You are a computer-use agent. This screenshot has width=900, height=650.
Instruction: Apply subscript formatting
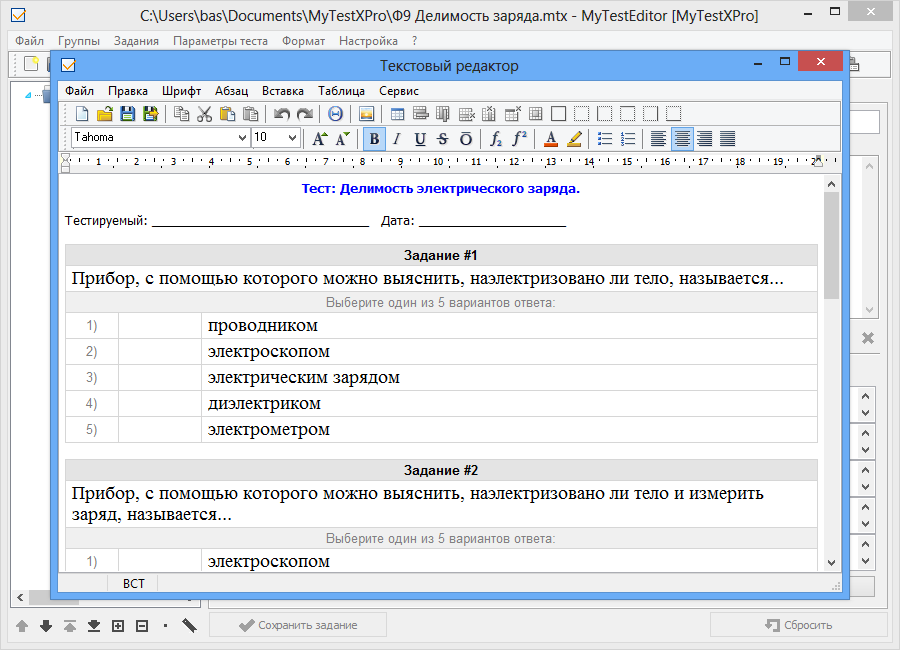[x=496, y=138]
